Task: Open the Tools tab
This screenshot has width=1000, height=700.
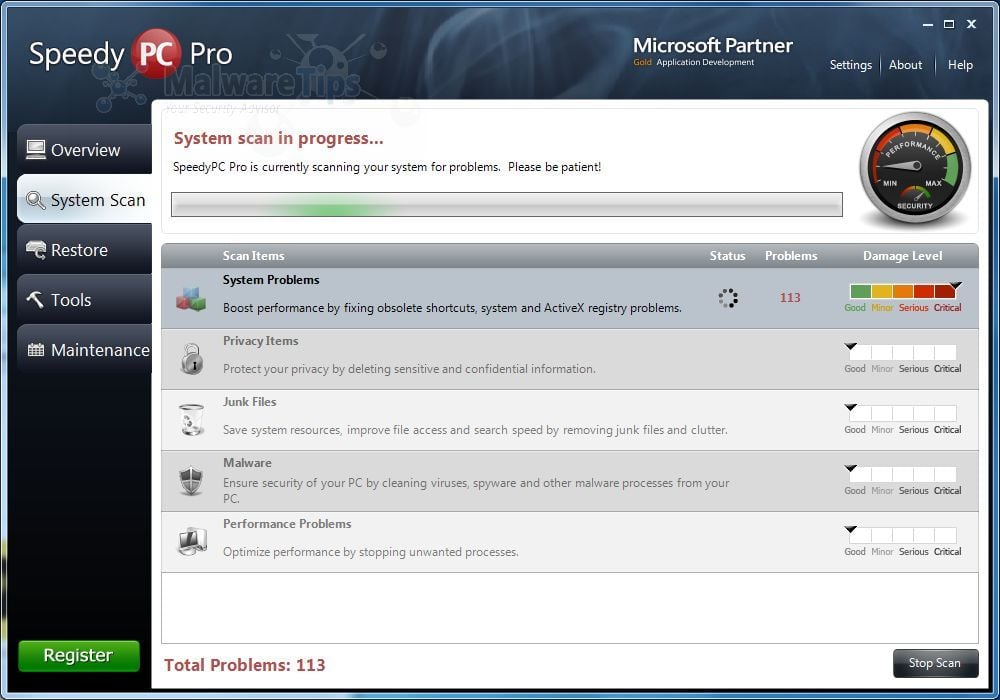Action: pyautogui.click(x=85, y=299)
